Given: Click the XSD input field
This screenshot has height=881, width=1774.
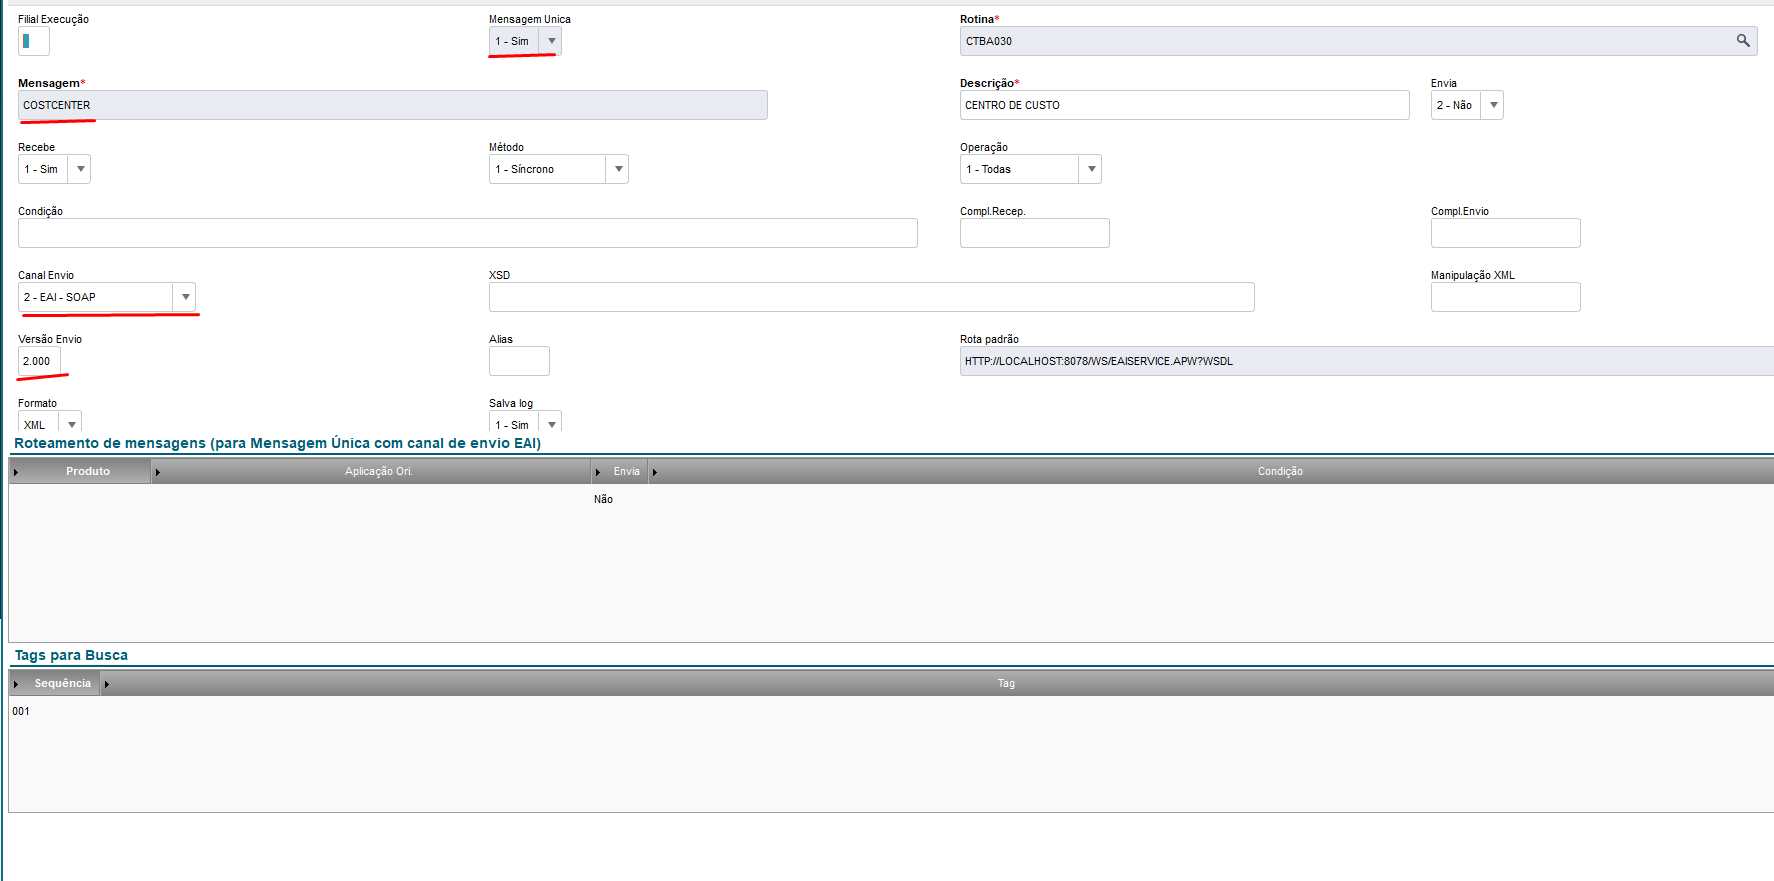Looking at the screenshot, I should tap(872, 297).
